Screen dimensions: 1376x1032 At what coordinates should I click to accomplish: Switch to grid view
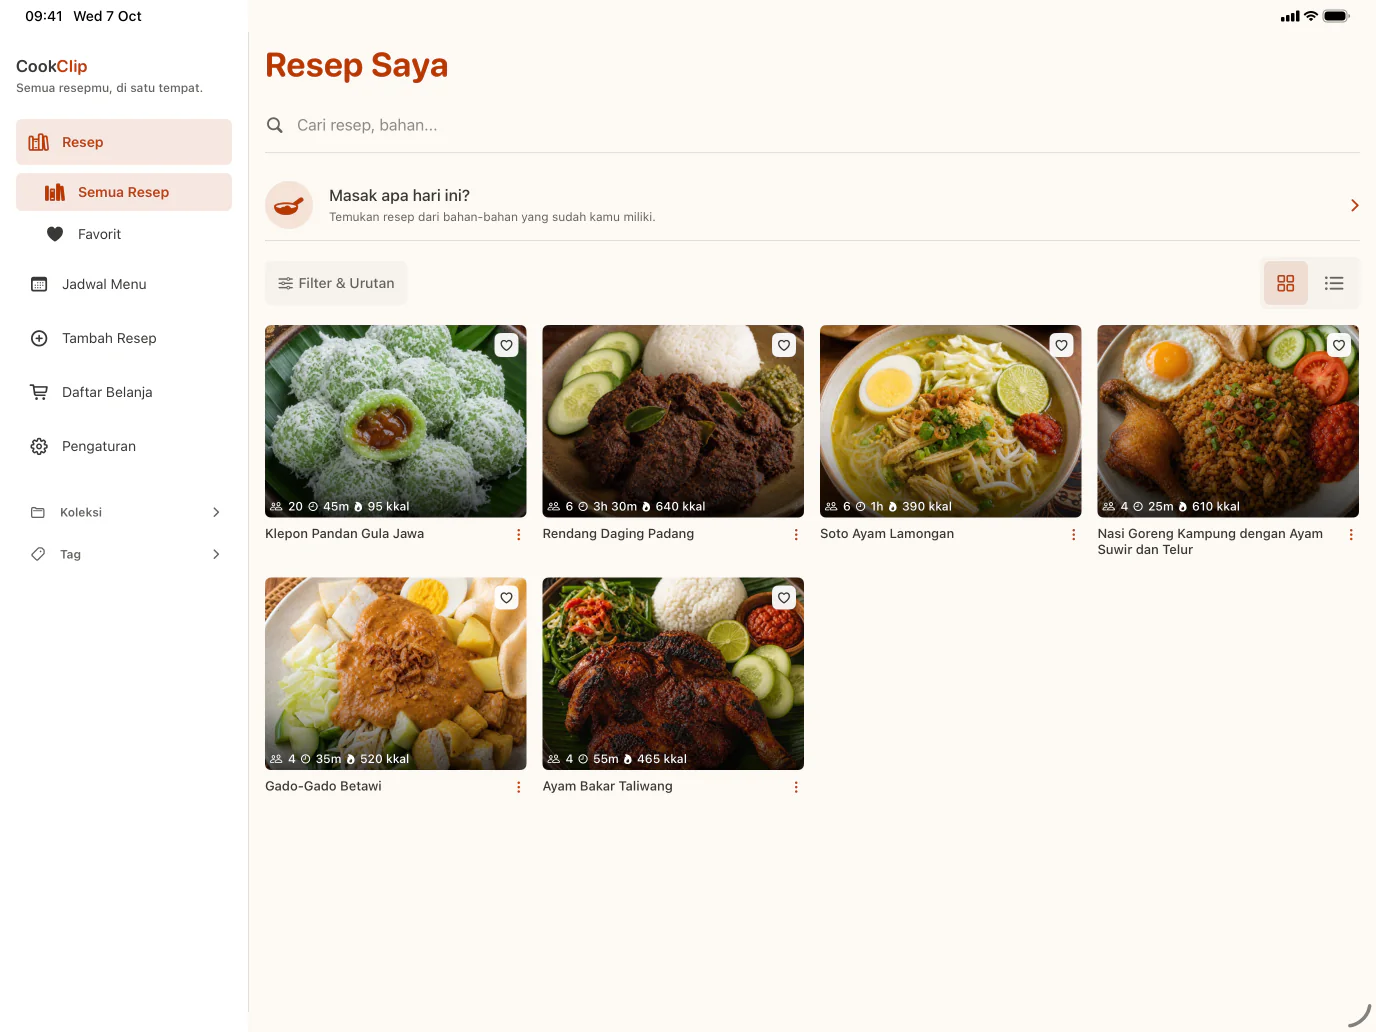pyautogui.click(x=1286, y=283)
